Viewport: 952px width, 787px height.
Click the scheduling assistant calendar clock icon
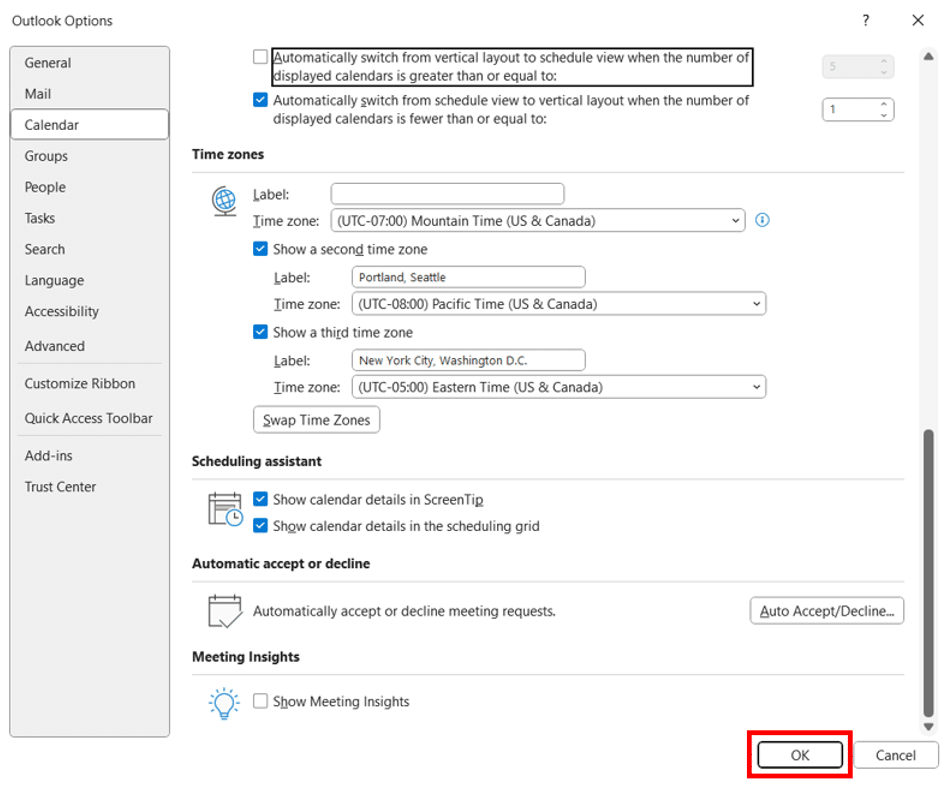click(225, 509)
